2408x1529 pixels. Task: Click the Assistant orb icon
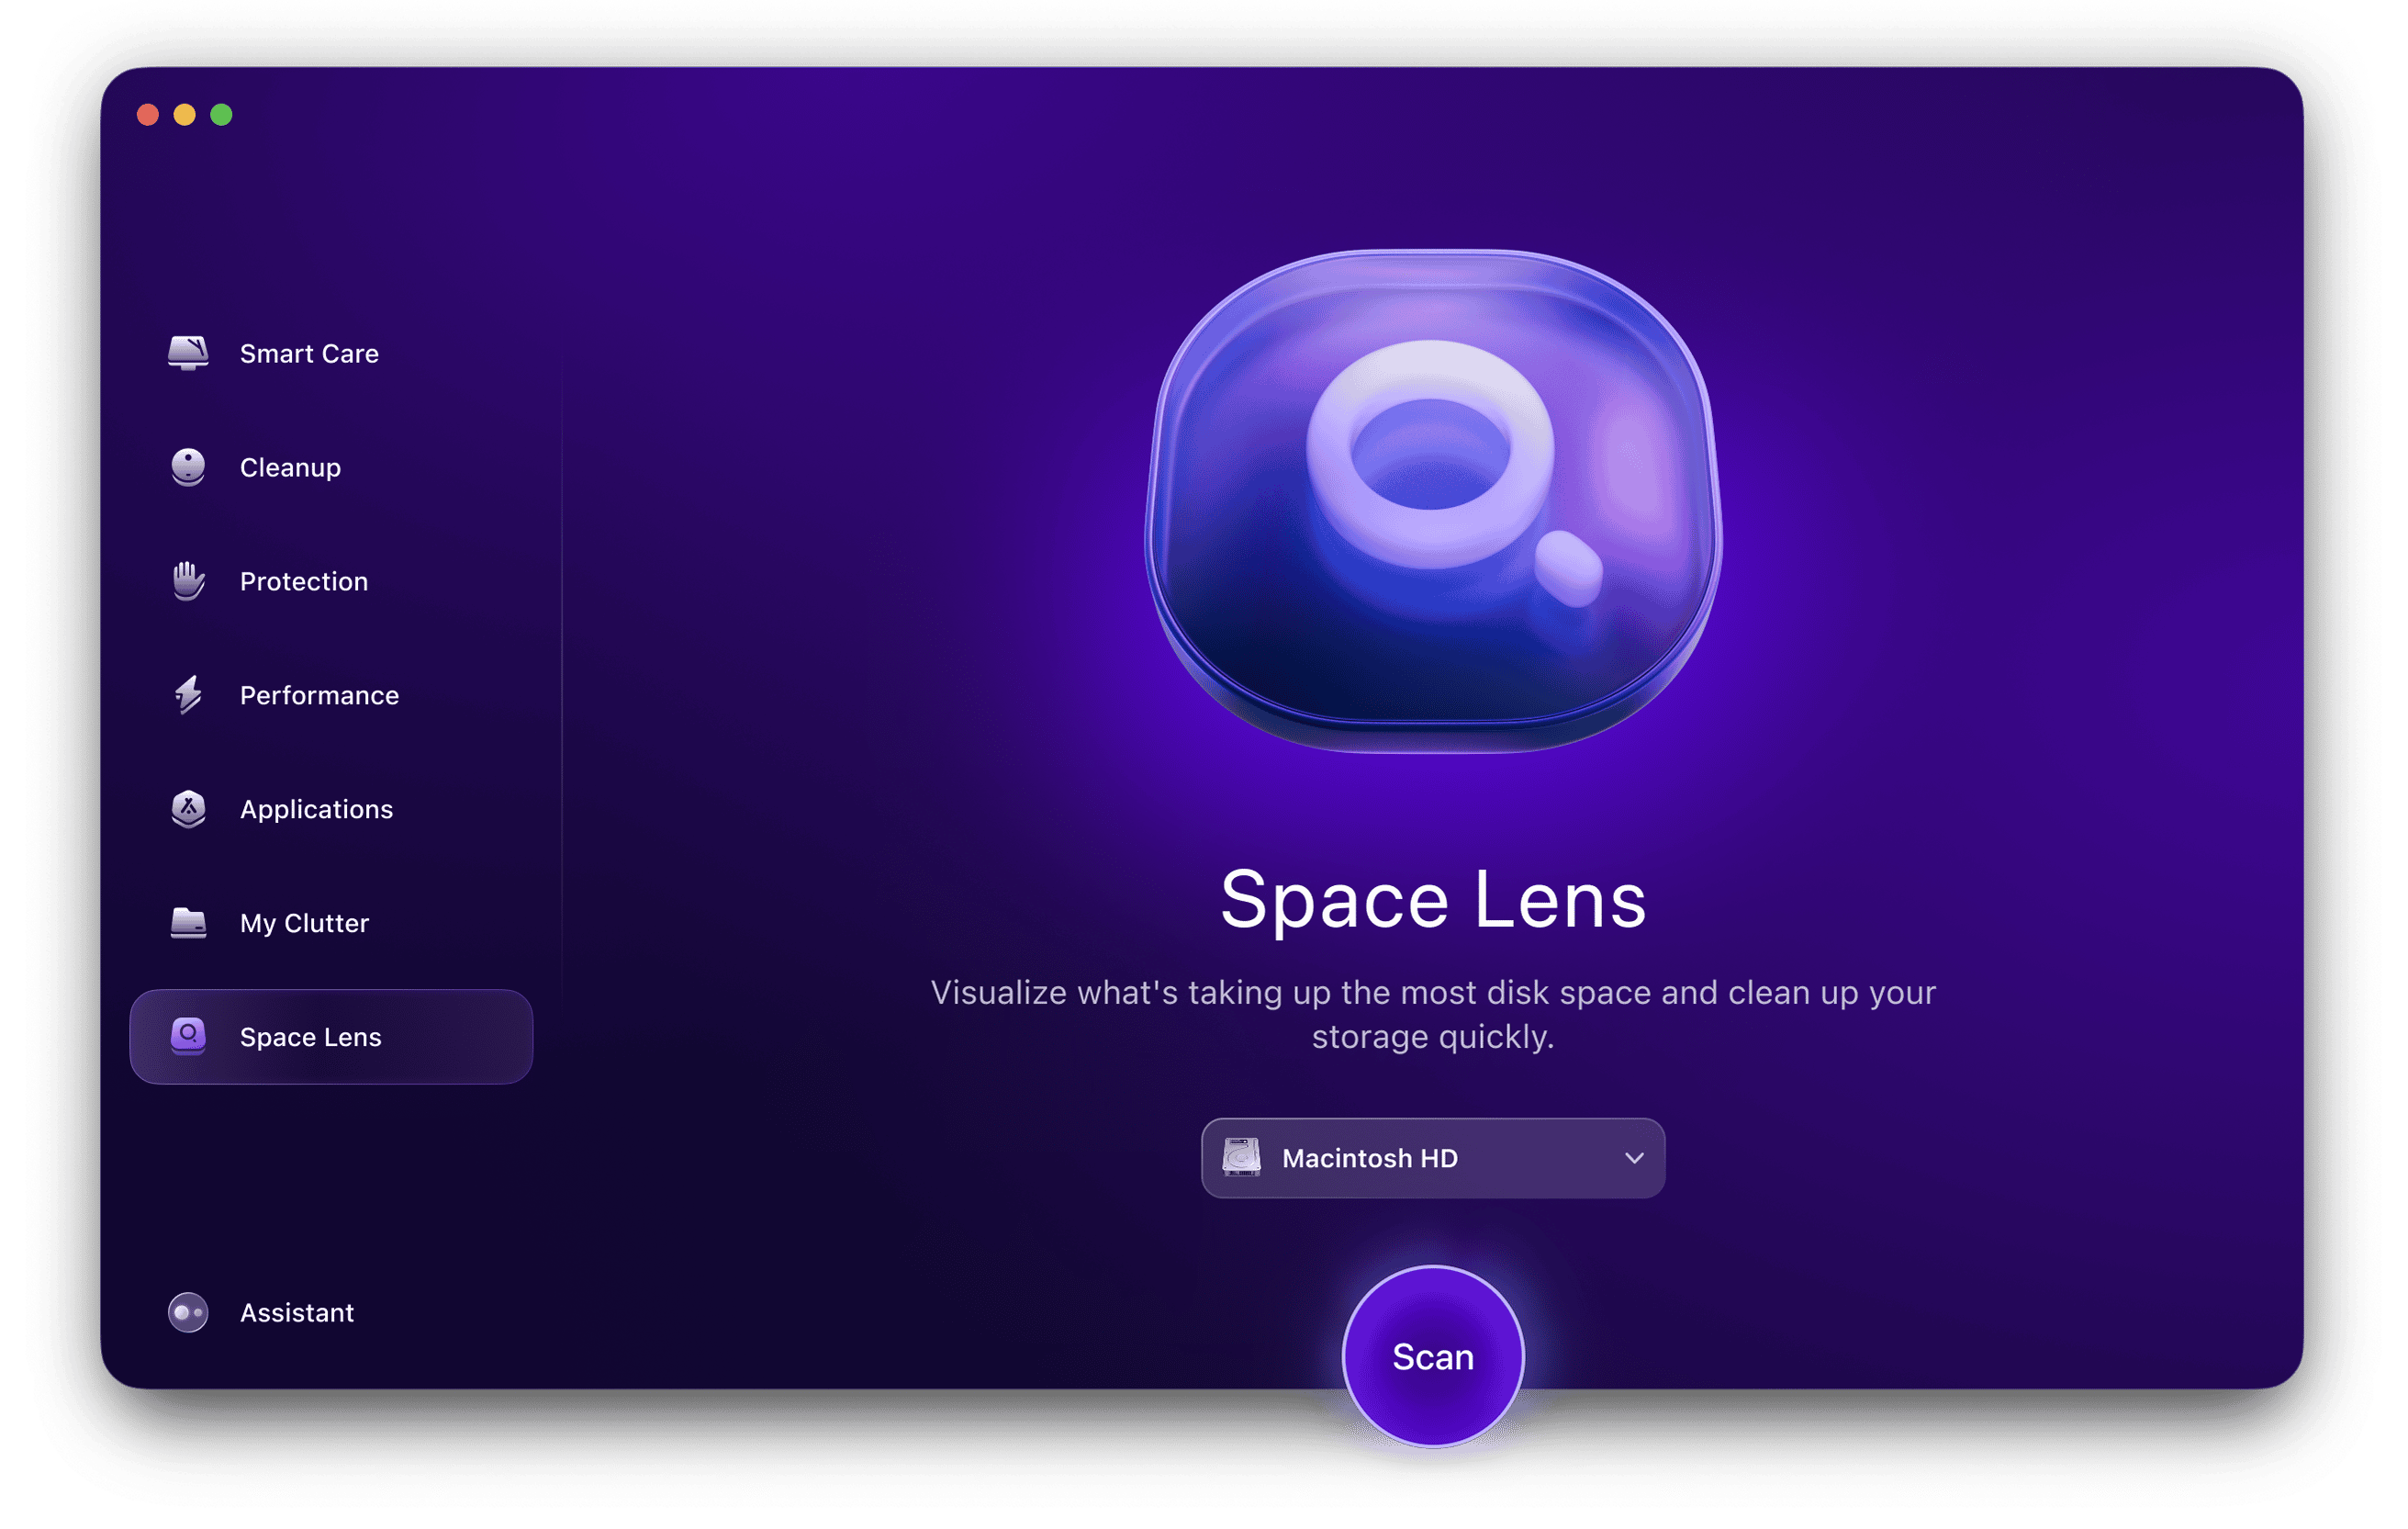click(x=188, y=1312)
